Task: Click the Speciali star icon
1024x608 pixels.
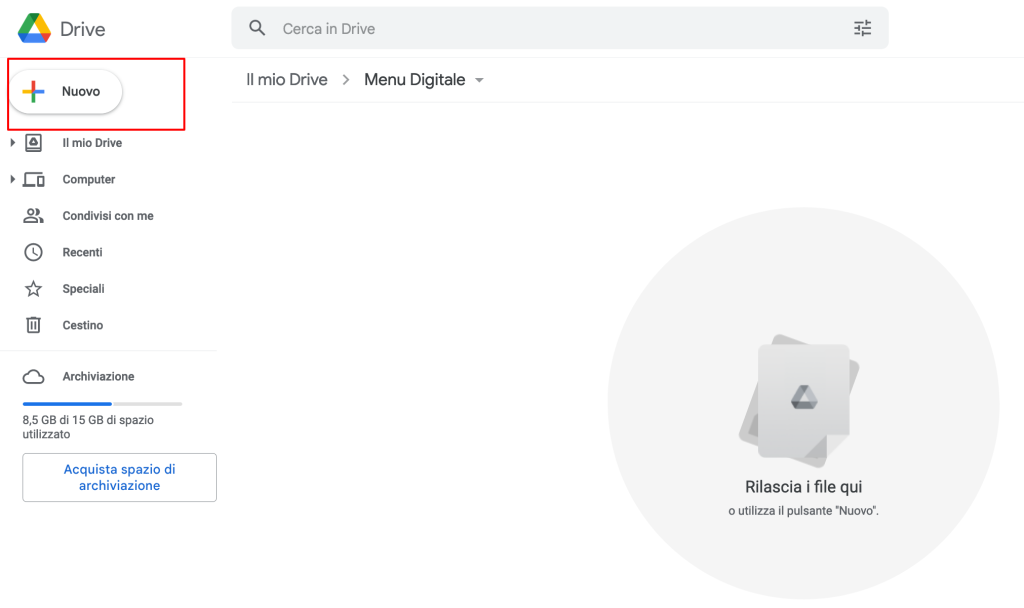Action: click(x=34, y=289)
